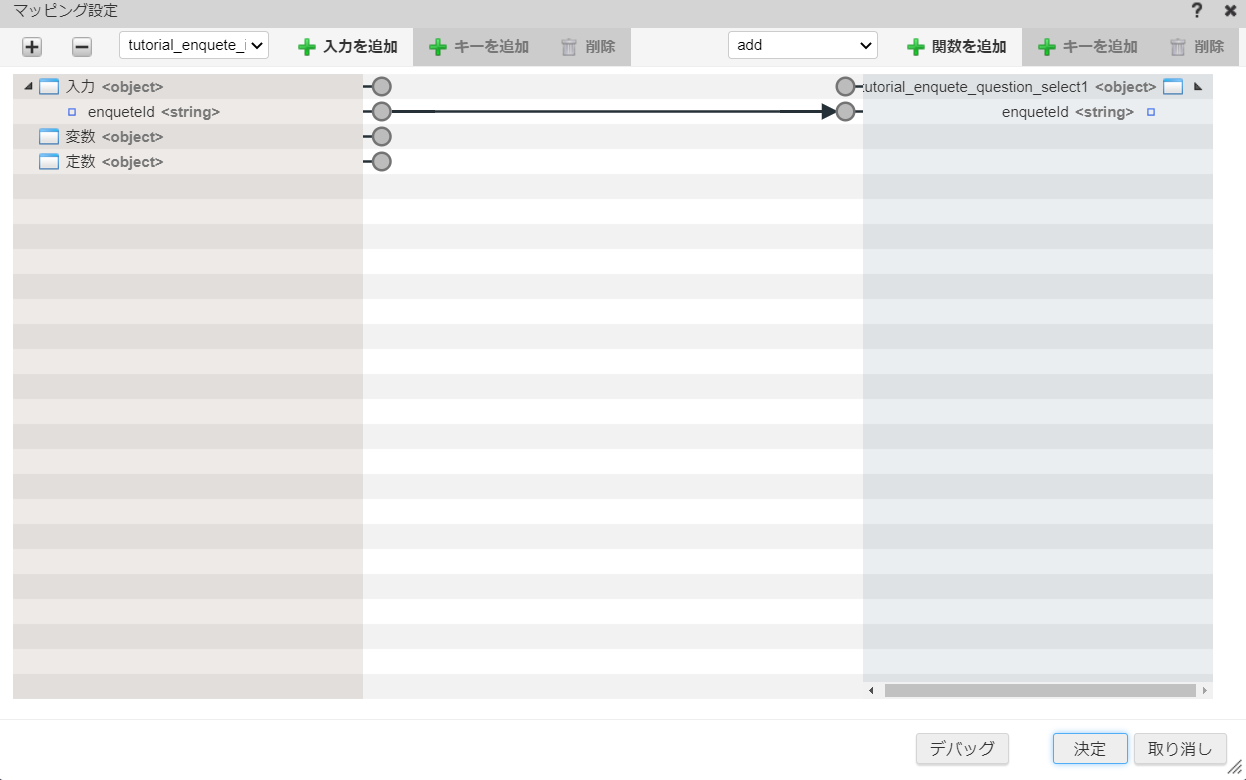
Task: Open help with the question mark icon
Action: 1197,11
